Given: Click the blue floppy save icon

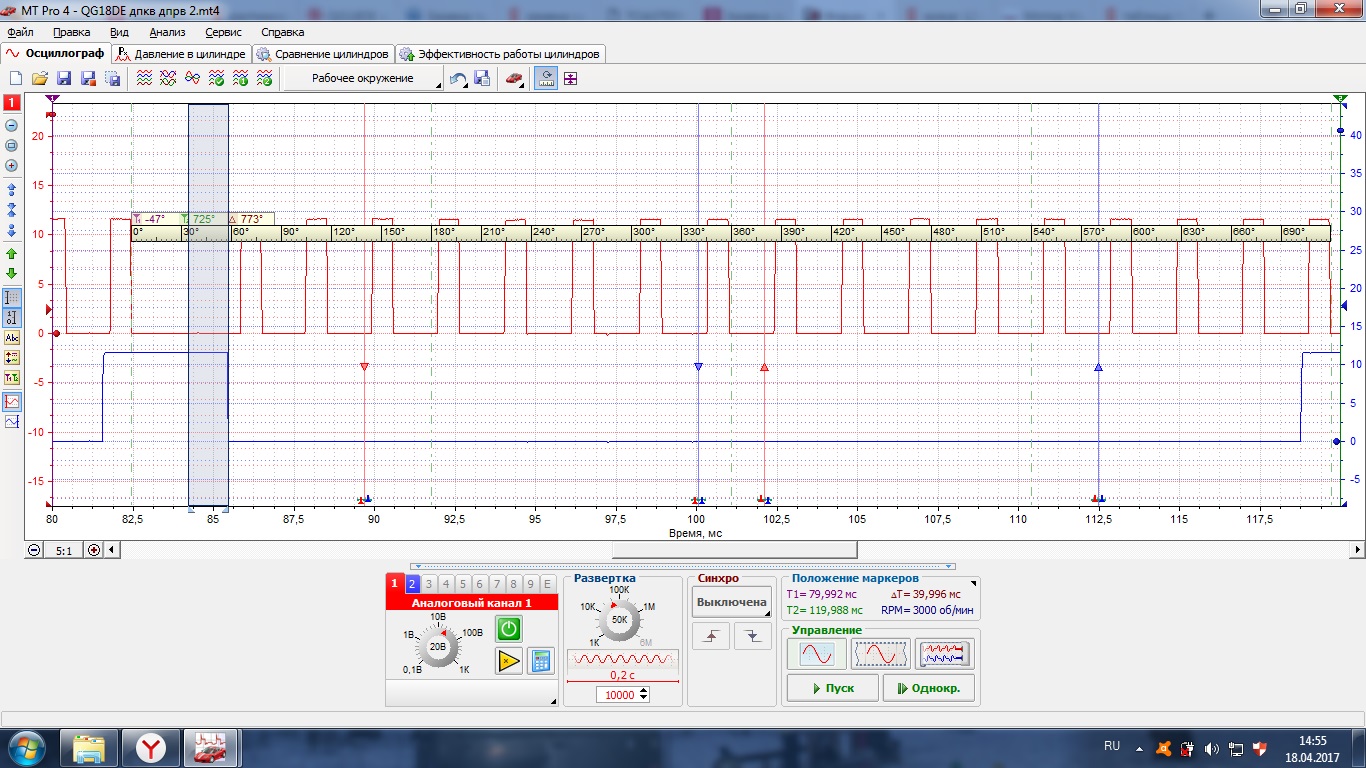Looking at the screenshot, I should (64, 79).
